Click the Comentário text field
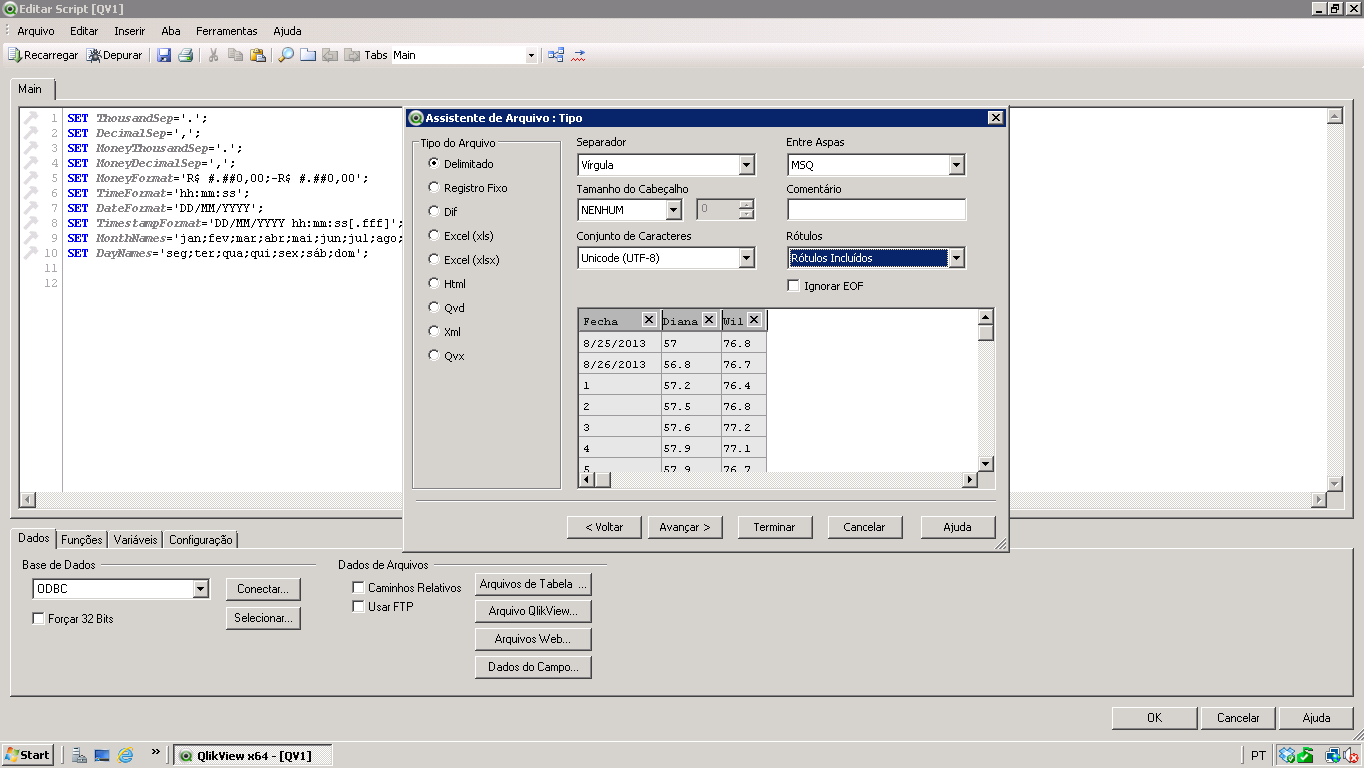The width and height of the screenshot is (1364, 768). tap(876, 210)
